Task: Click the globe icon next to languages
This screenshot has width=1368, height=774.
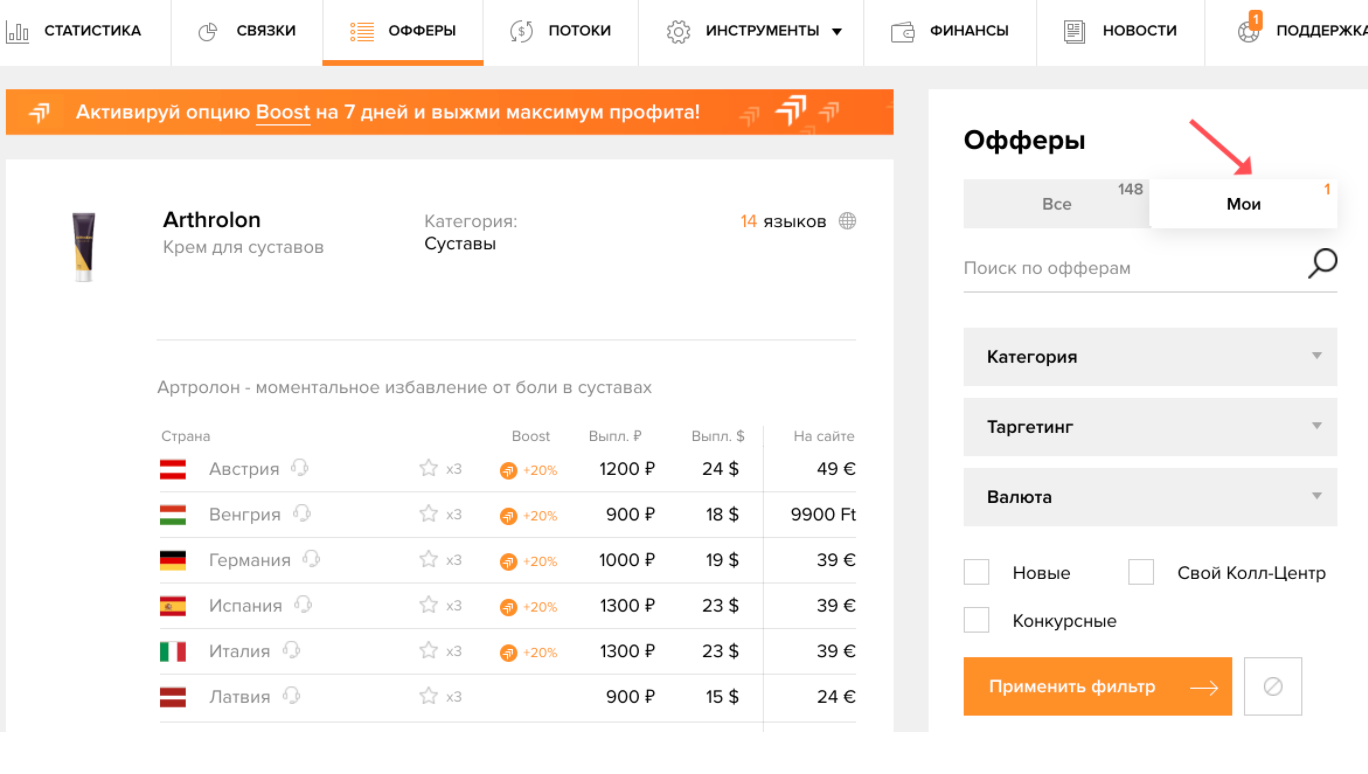Action: [847, 221]
